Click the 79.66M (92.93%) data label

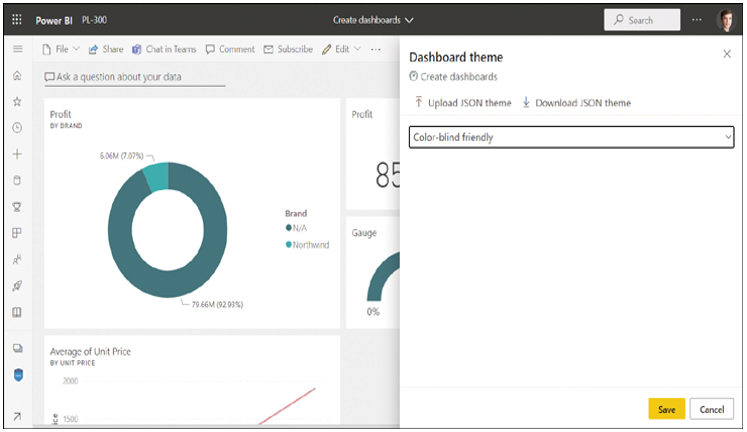tap(217, 304)
